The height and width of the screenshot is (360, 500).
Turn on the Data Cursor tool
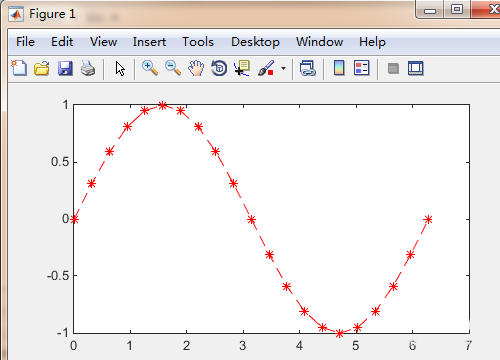(x=242, y=68)
